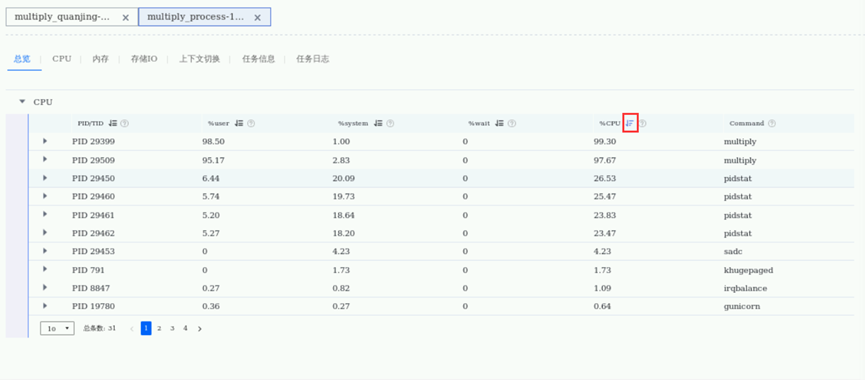The image size is (865, 380).
Task: Expand row PID 29460
Action: point(45,196)
